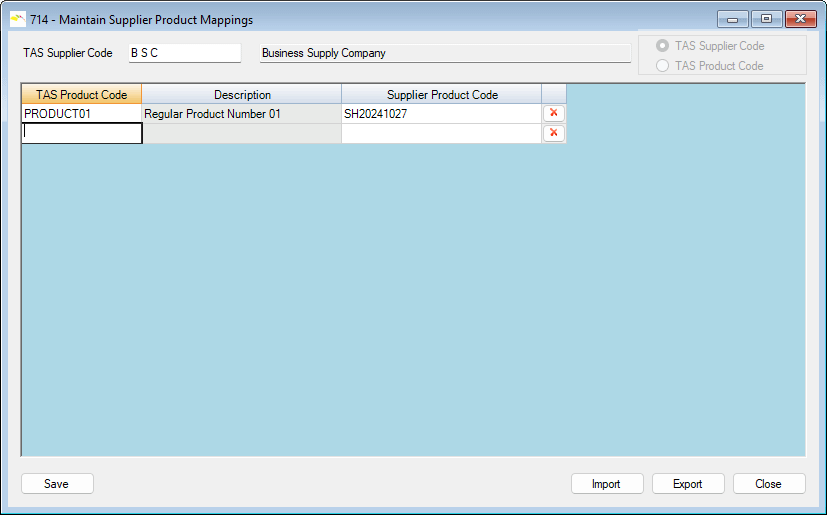The height and width of the screenshot is (515, 827).
Task: Maximize the window
Action: tap(767, 19)
